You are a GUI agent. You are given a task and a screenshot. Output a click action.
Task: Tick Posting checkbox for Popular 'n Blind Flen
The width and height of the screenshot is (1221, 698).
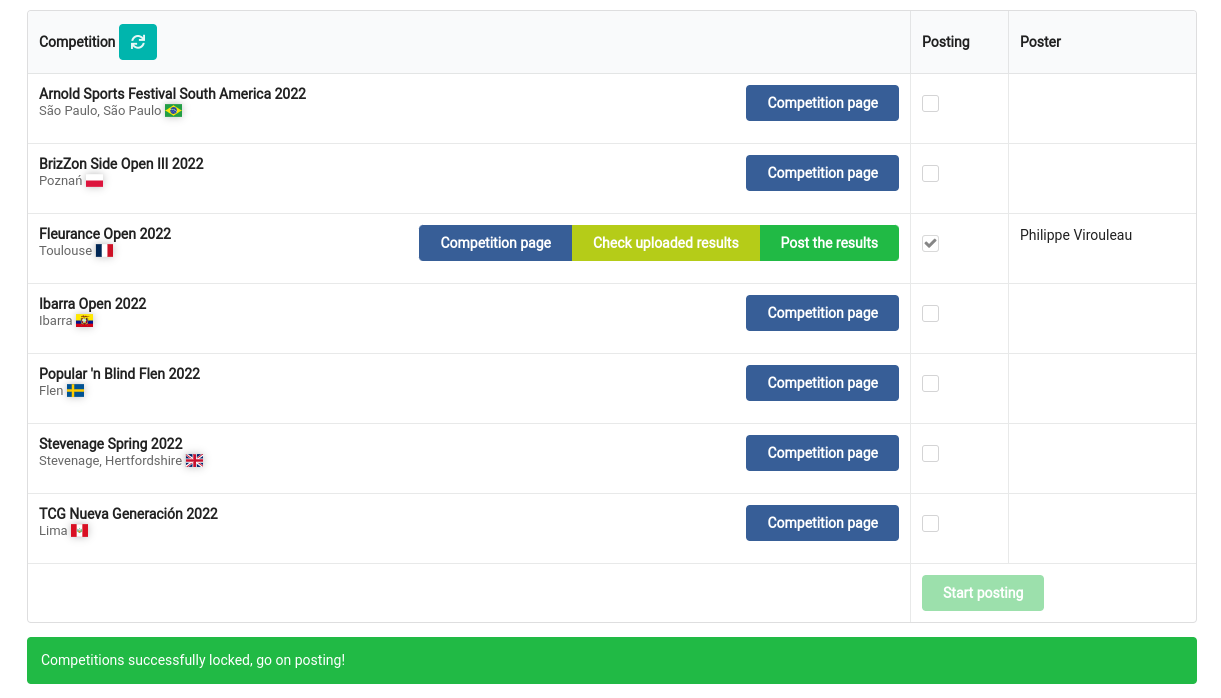930,383
